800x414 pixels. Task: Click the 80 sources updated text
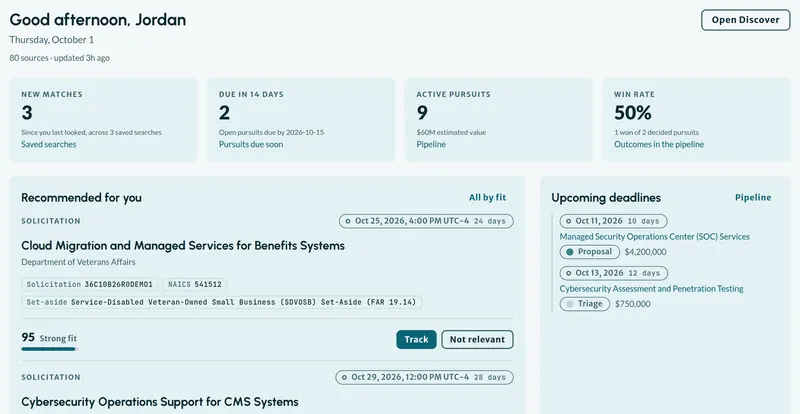click(x=60, y=58)
